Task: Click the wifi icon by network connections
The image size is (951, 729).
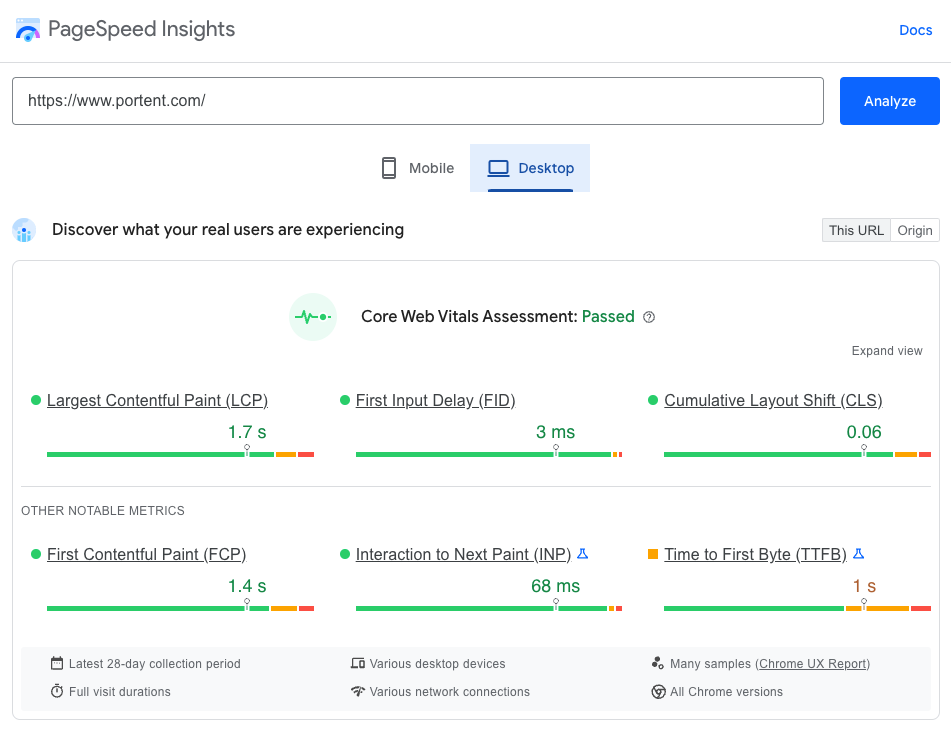Action: 358,691
